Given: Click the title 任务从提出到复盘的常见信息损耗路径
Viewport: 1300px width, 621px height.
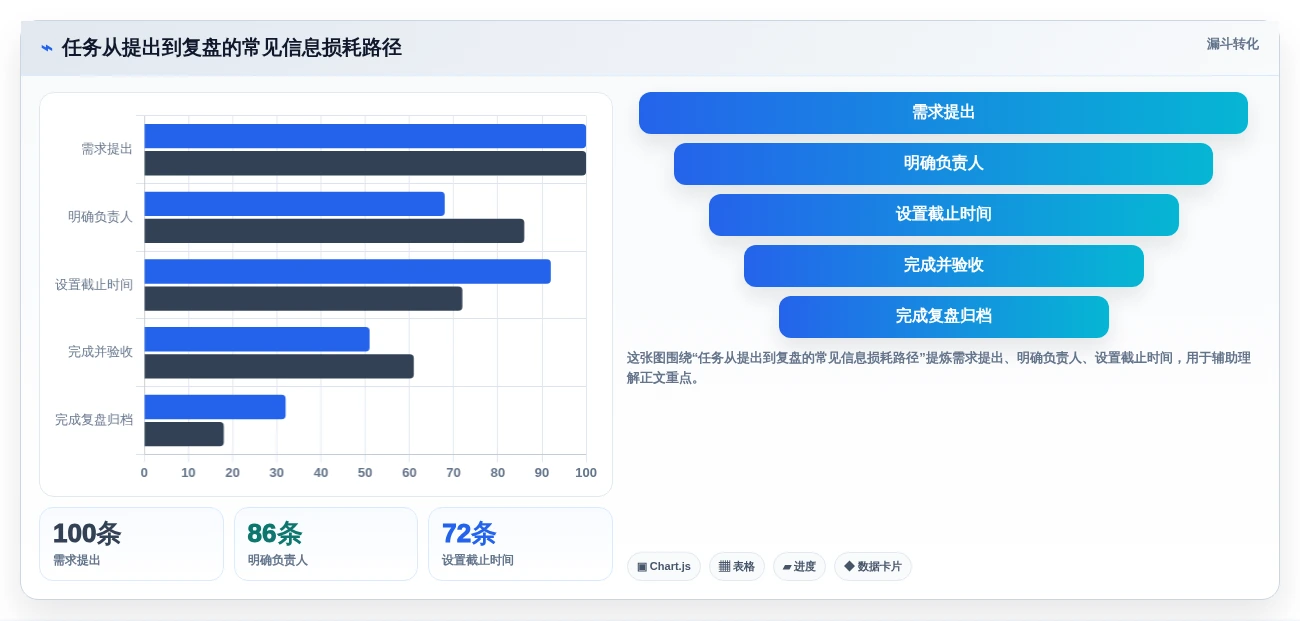Looking at the screenshot, I should [x=232, y=47].
